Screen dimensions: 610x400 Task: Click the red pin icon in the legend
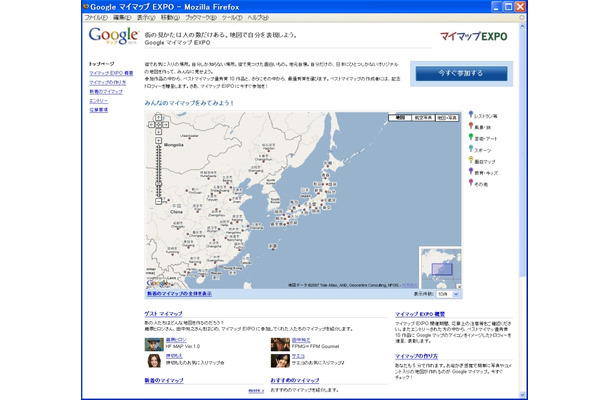[471, 126]
